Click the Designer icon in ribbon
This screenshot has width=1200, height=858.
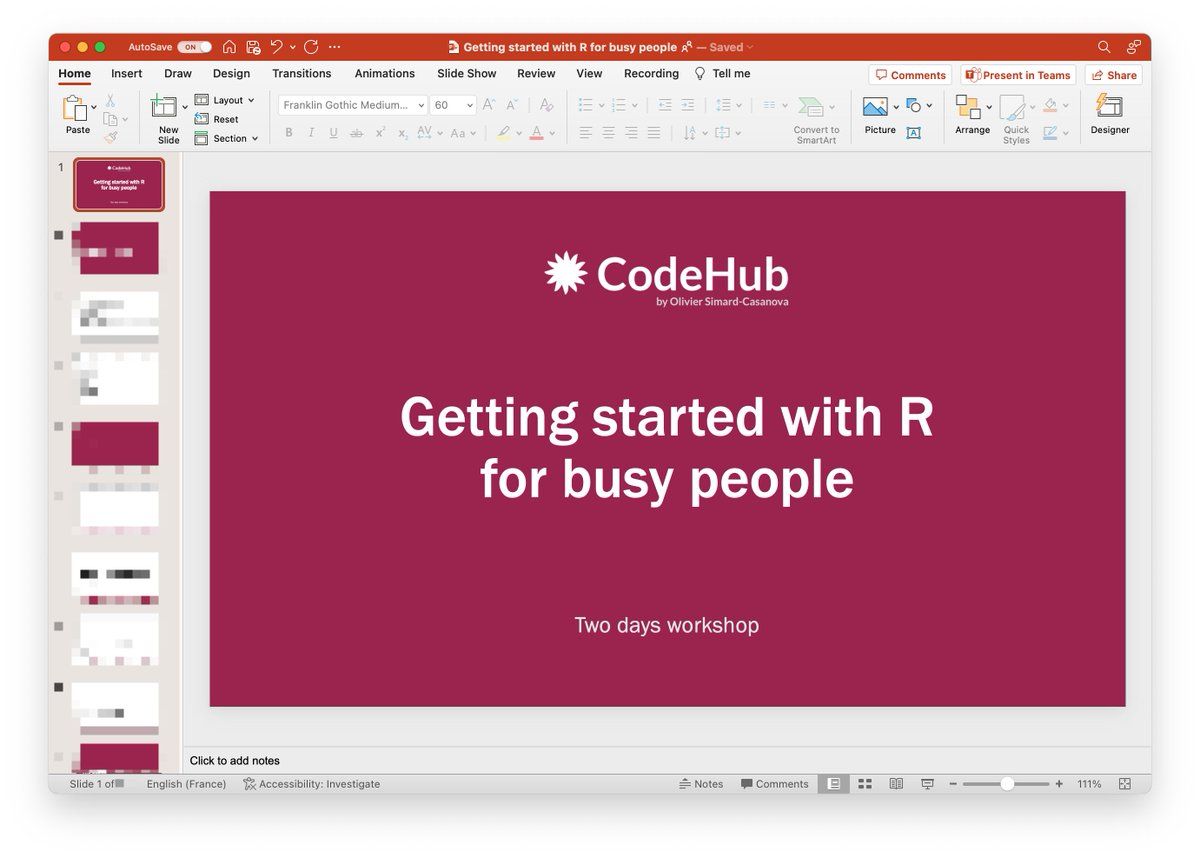[x=1109, y=107]
